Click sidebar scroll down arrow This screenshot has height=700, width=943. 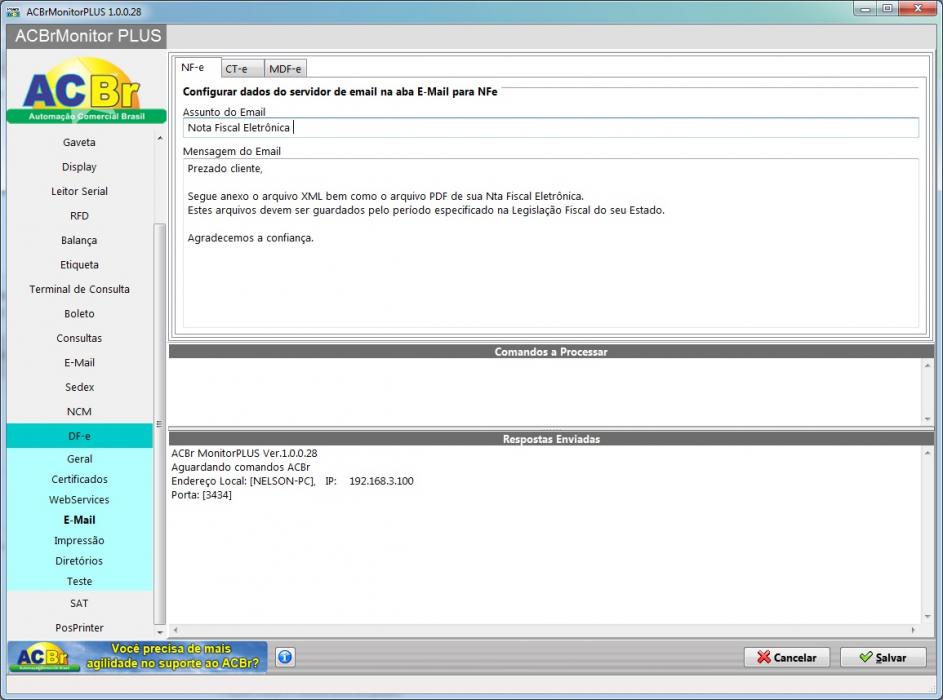159,632
